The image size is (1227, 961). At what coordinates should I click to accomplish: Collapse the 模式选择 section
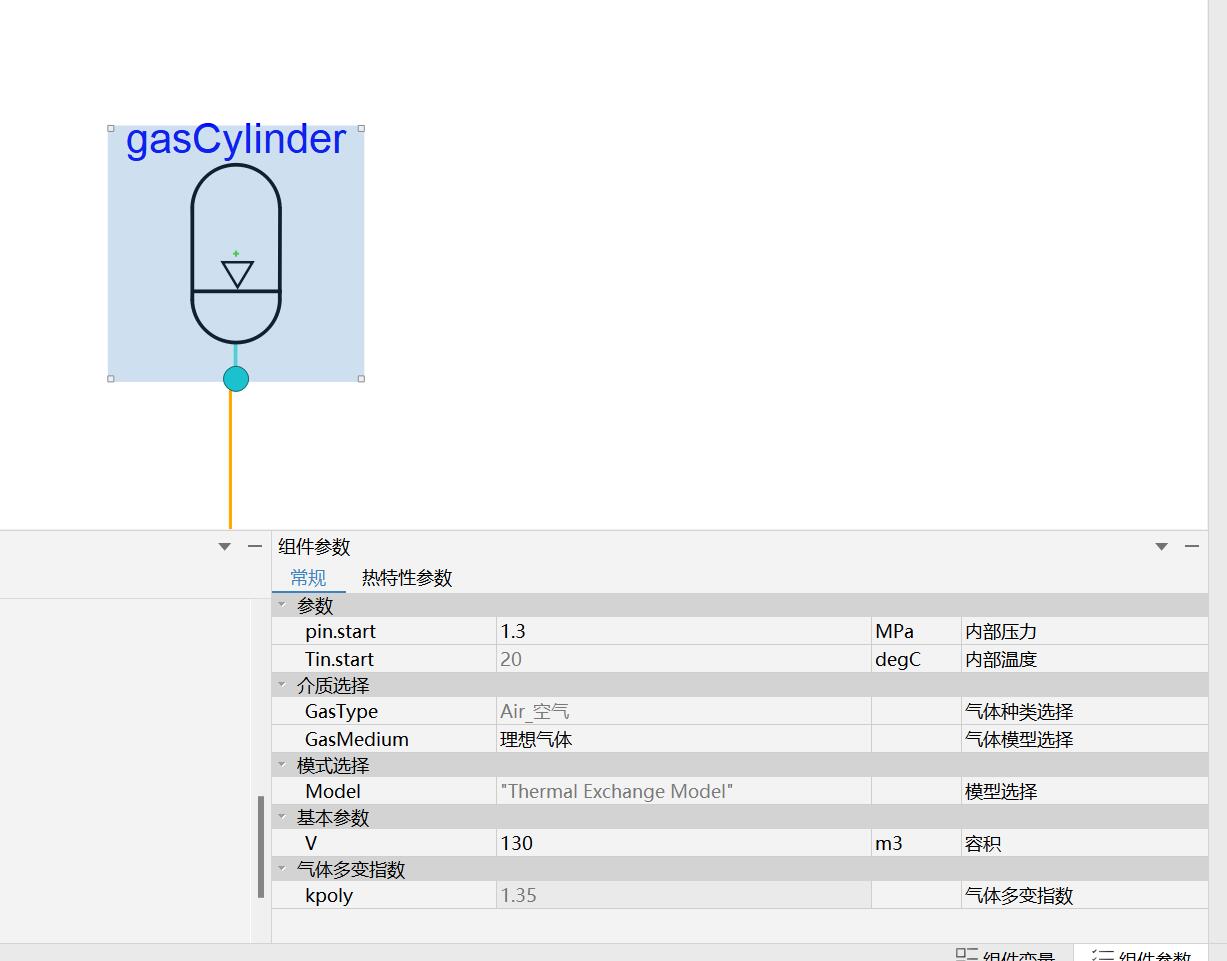pos(282,765)
